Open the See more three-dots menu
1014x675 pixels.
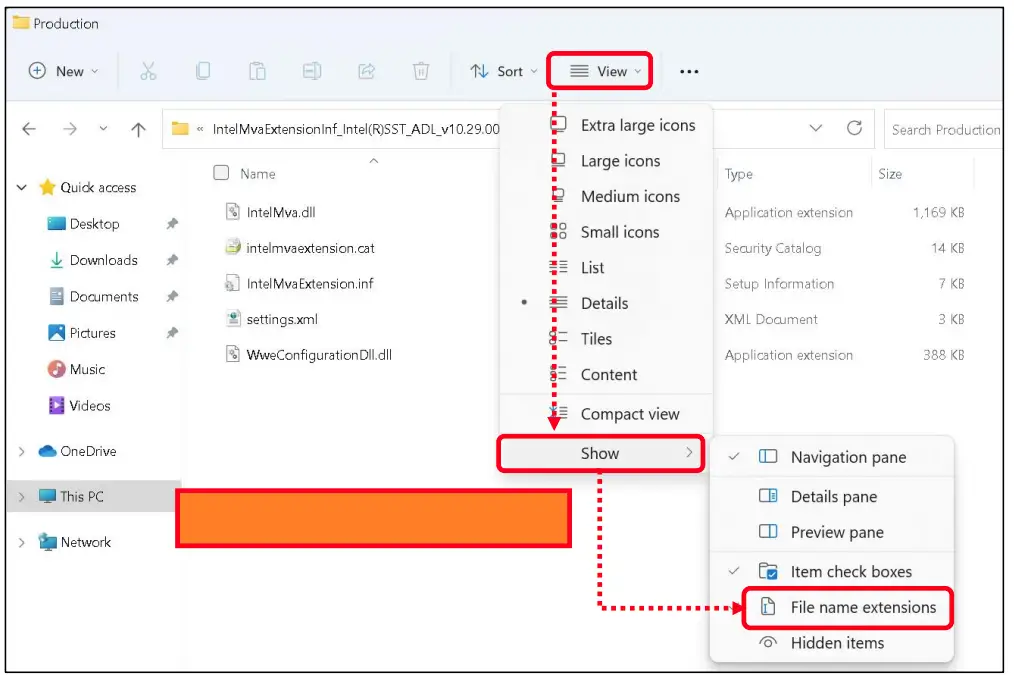[x=689, y=72]
